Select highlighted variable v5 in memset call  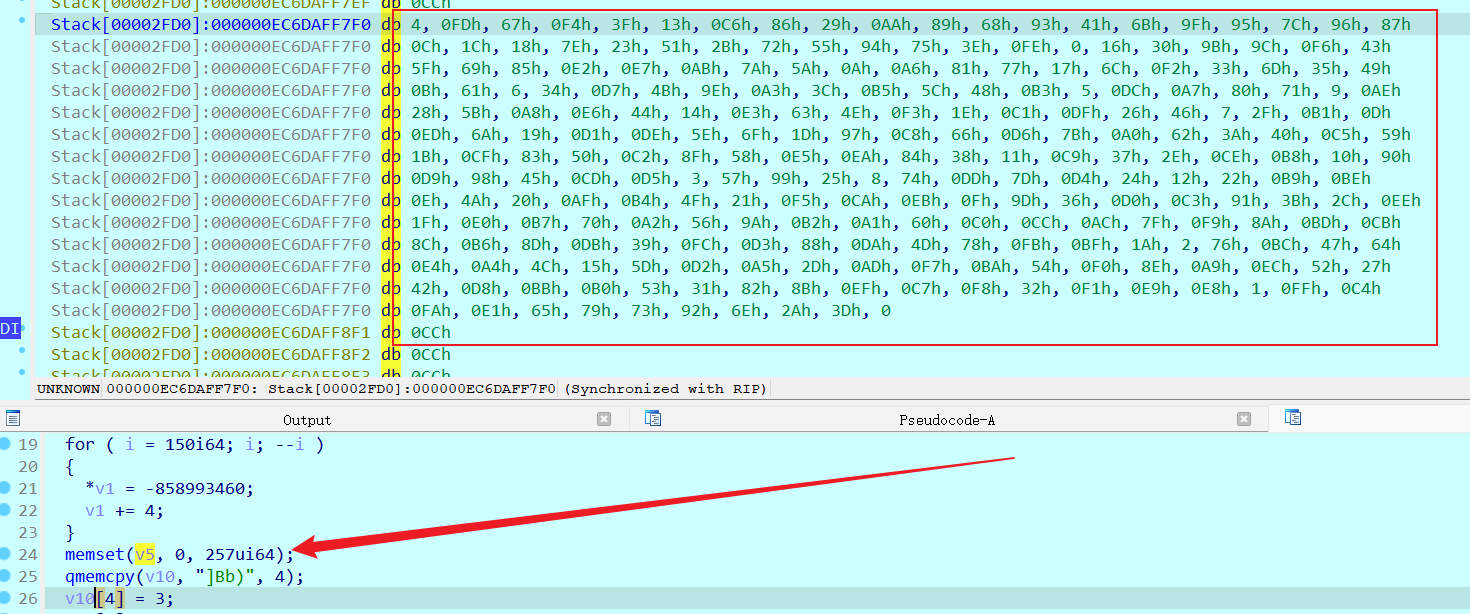[x=146, y=554]
